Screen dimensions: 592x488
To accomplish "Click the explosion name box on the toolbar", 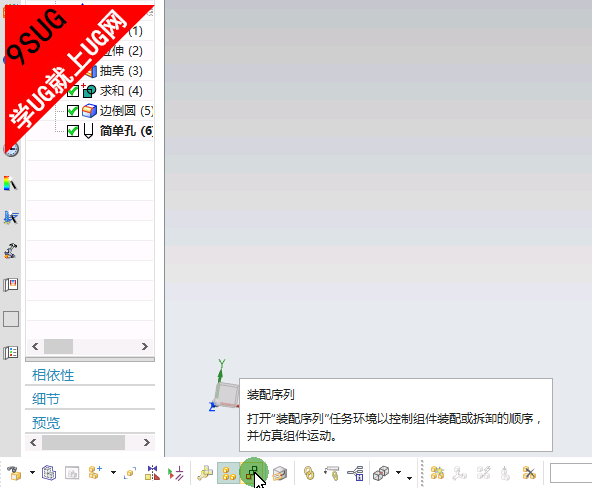I will pos(571,473).
